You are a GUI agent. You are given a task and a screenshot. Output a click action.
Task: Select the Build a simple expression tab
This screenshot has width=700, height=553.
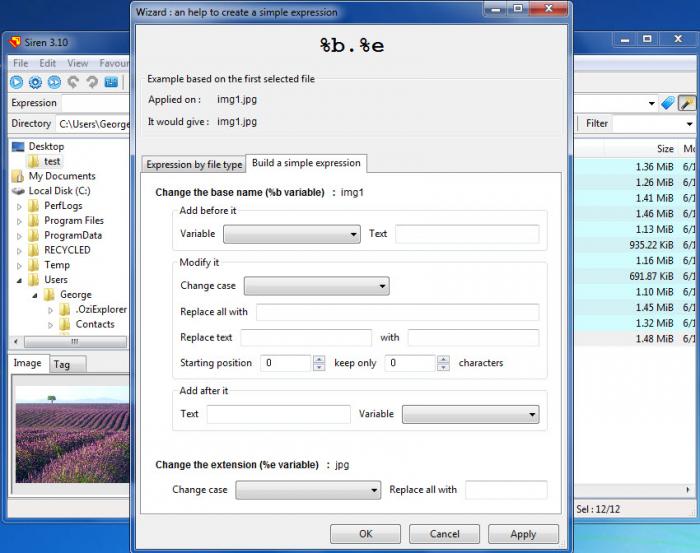(x=306, y=163)
